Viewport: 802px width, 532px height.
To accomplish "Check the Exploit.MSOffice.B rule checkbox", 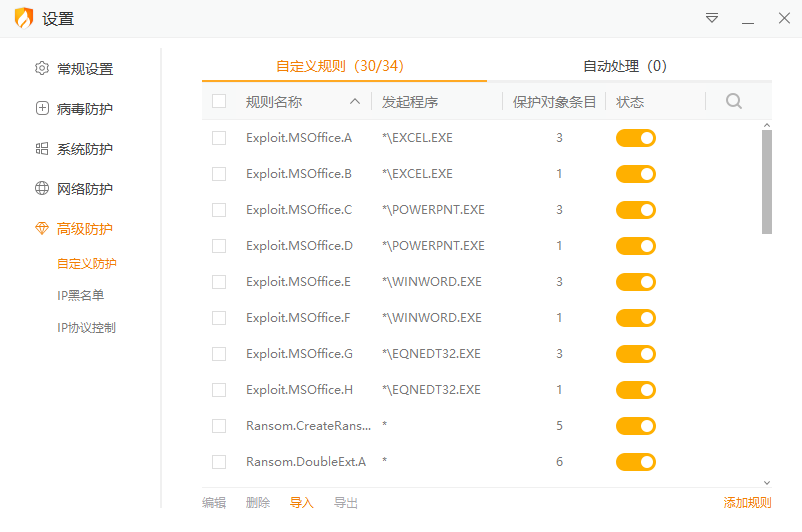I will click(219, 174).
